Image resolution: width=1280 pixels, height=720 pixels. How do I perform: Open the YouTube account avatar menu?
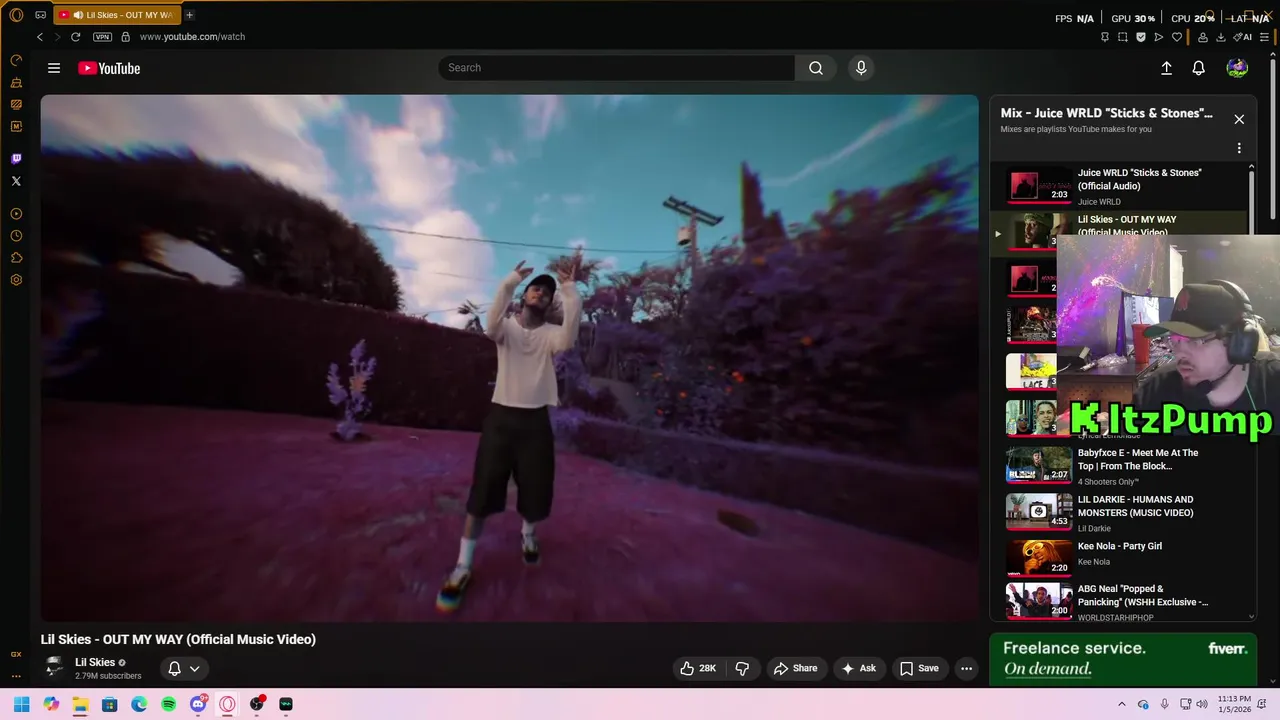click(x=1237, y=68)
